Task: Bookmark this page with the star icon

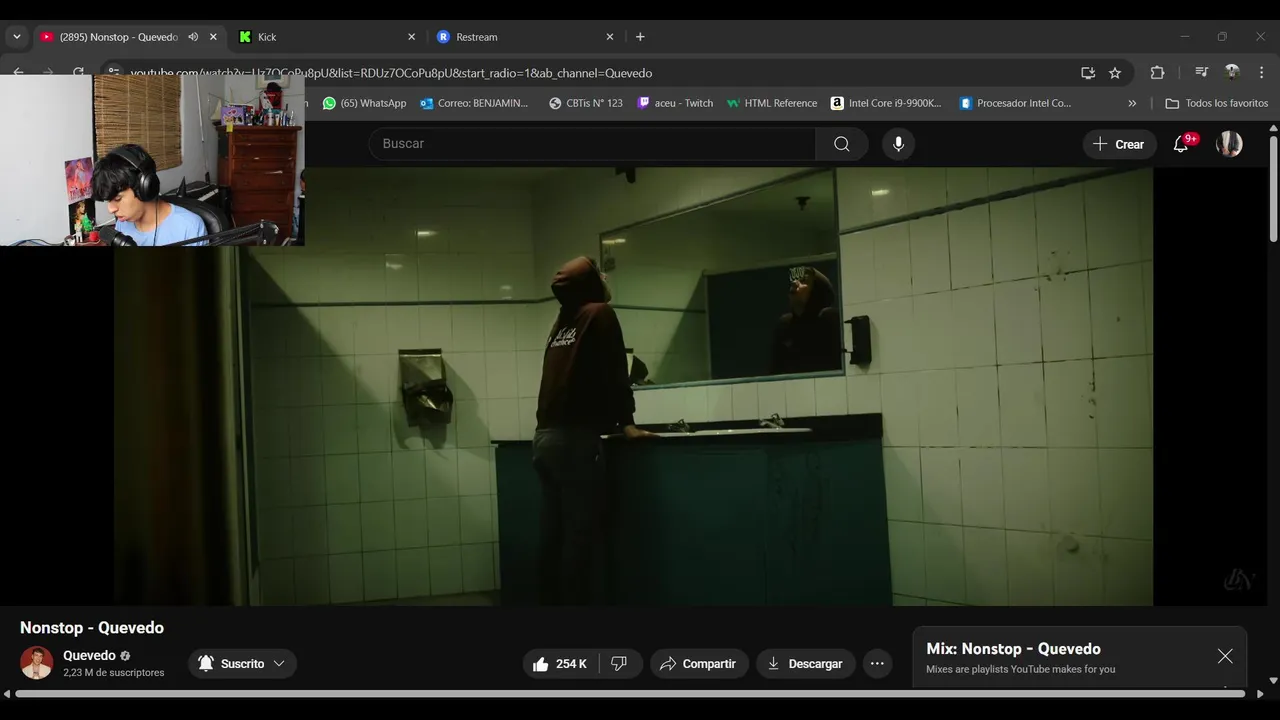Action: [1115, 73]
